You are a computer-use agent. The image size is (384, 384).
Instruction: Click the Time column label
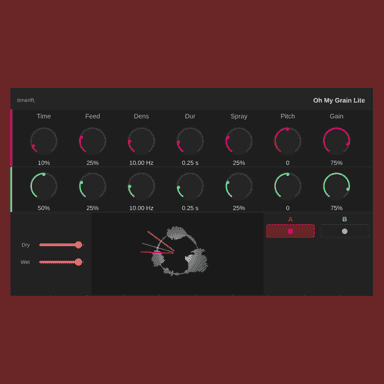(x=44, y=116)
